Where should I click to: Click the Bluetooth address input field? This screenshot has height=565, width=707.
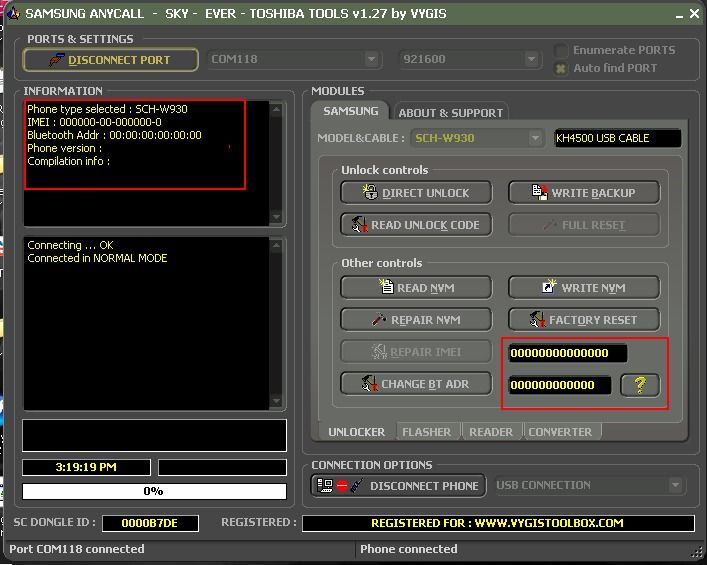point(560,385)
